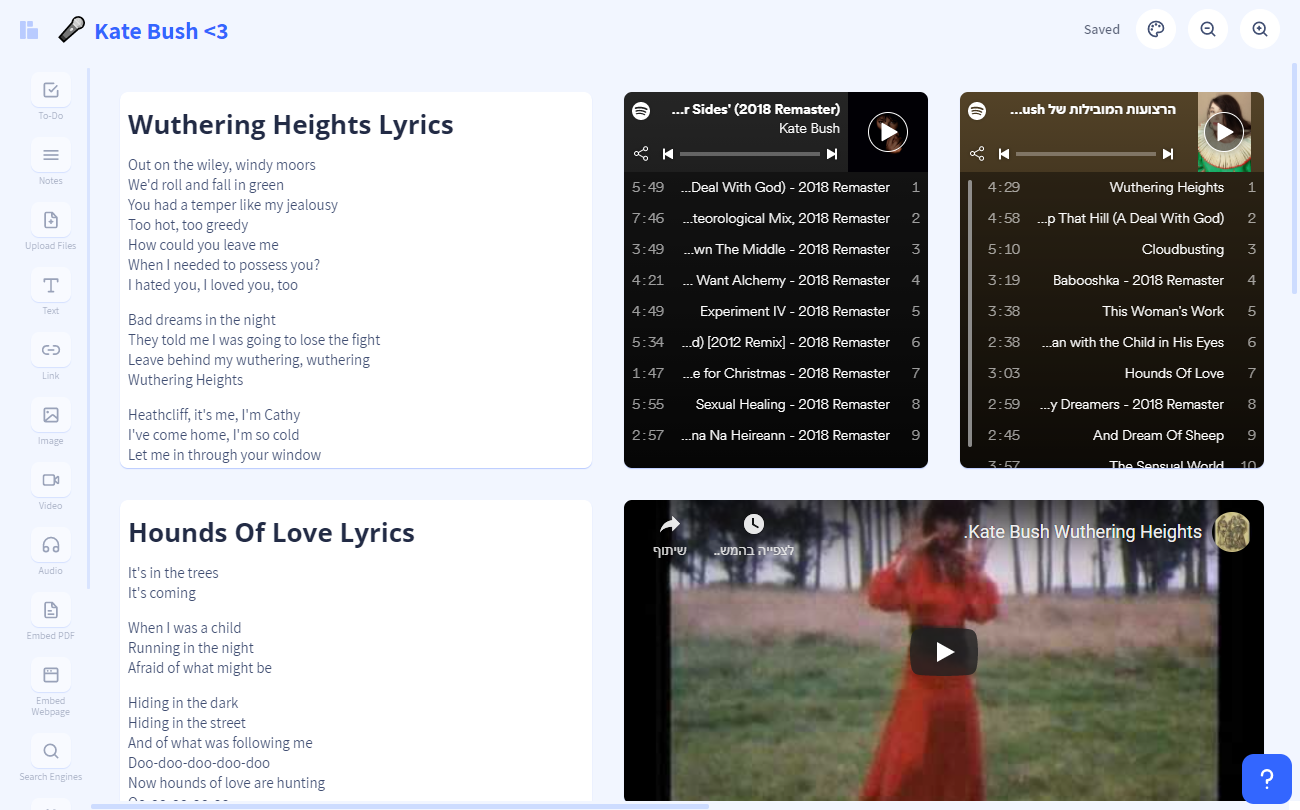Seek in the Hebrew-titled playlist progress bar

point(1086,154)
